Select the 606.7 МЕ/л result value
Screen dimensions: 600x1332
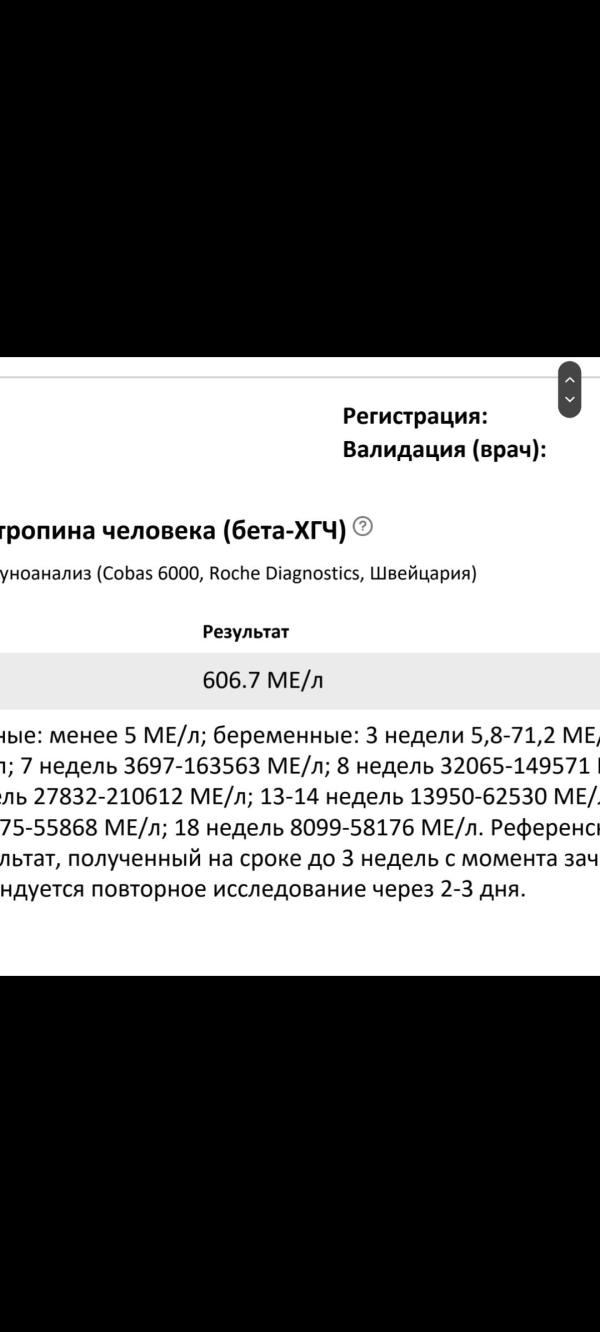coord(263,681)
